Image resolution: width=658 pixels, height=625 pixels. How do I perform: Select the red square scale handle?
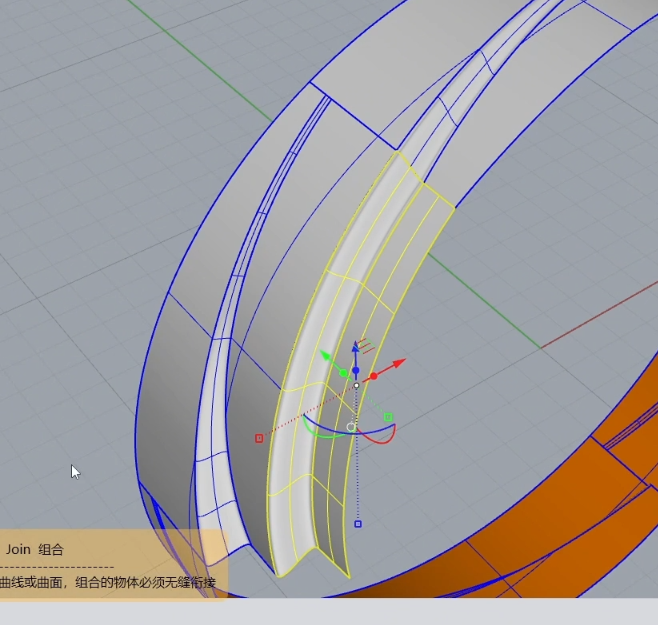pyautogui.click(x=259, y=438)
